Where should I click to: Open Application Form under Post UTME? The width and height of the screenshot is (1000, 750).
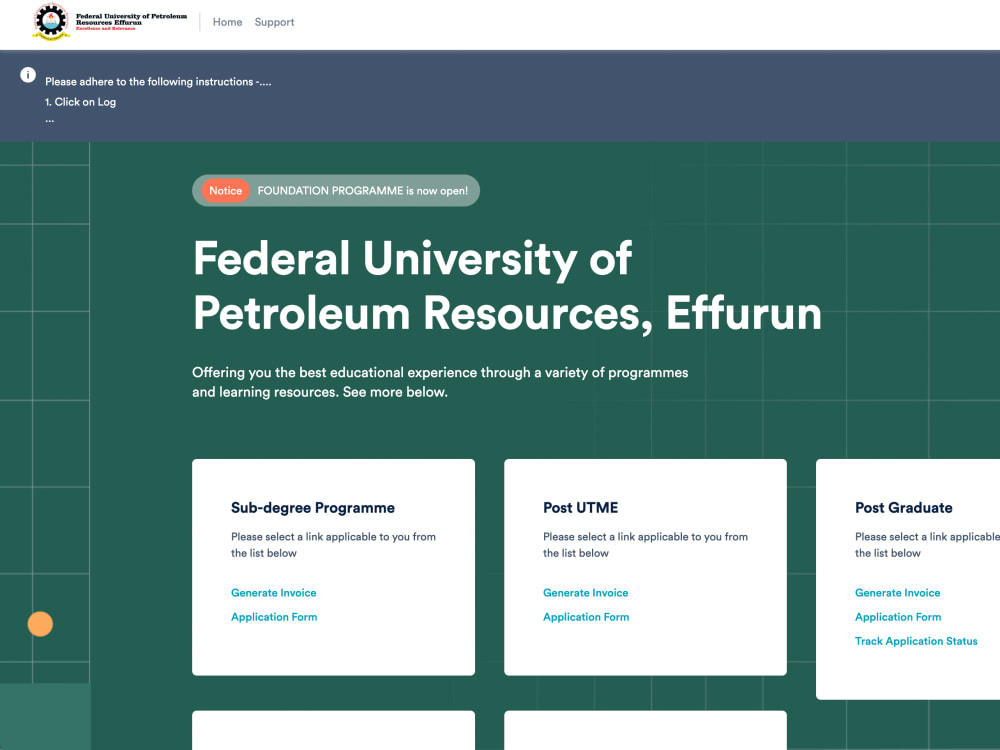tap(586, 617)
